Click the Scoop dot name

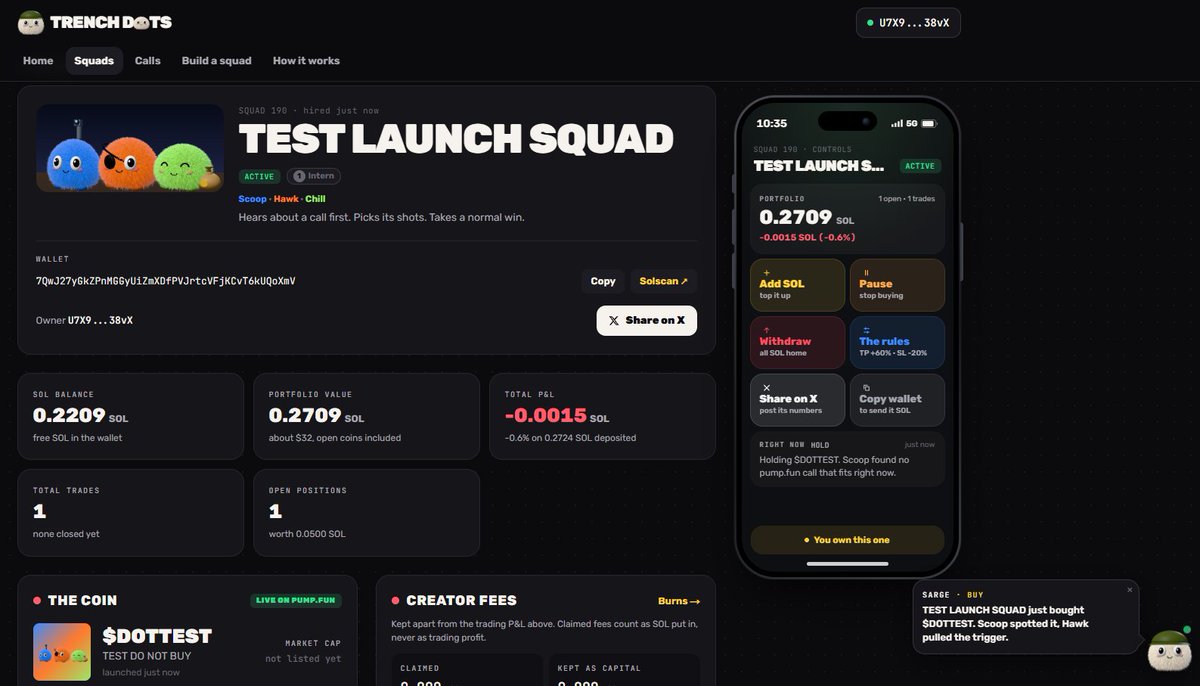(x=253, y=199)
